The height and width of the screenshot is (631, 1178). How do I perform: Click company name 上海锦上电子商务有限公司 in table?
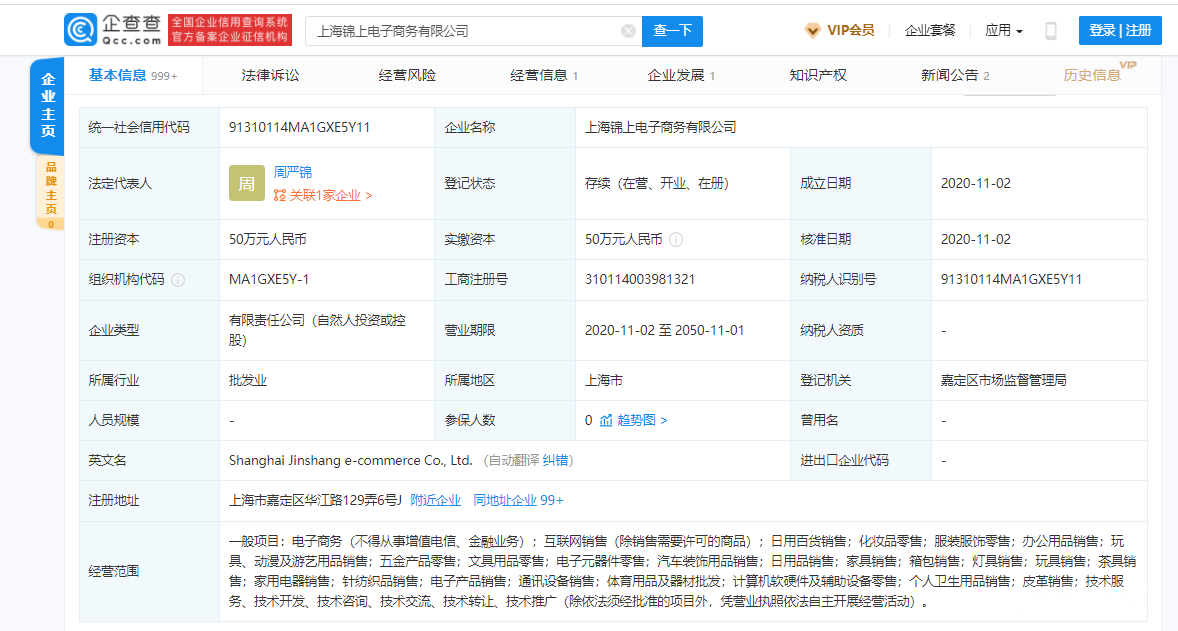click(x=661, y=128)
